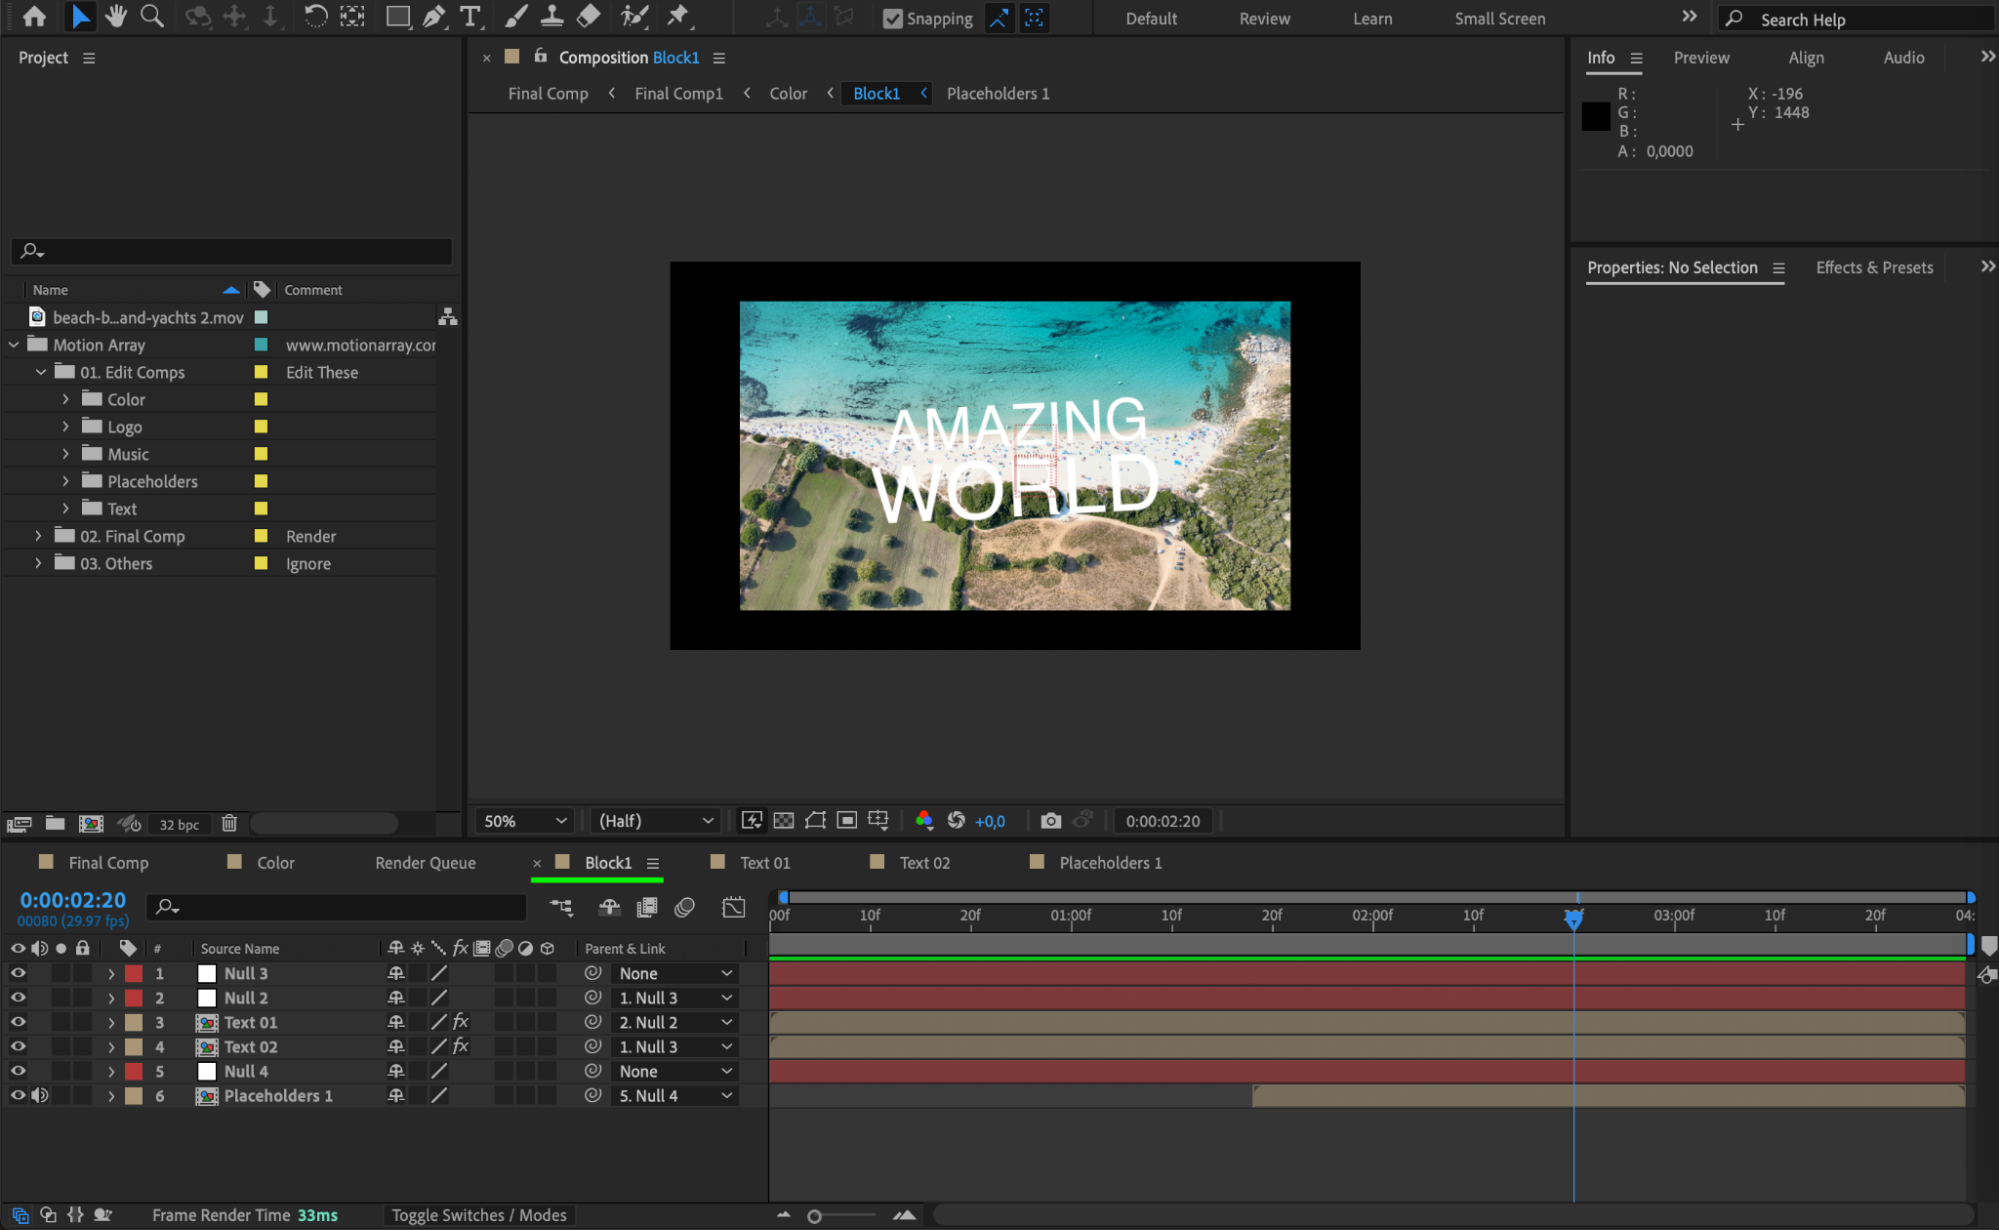Select the Hand tool

coord(116,17)
